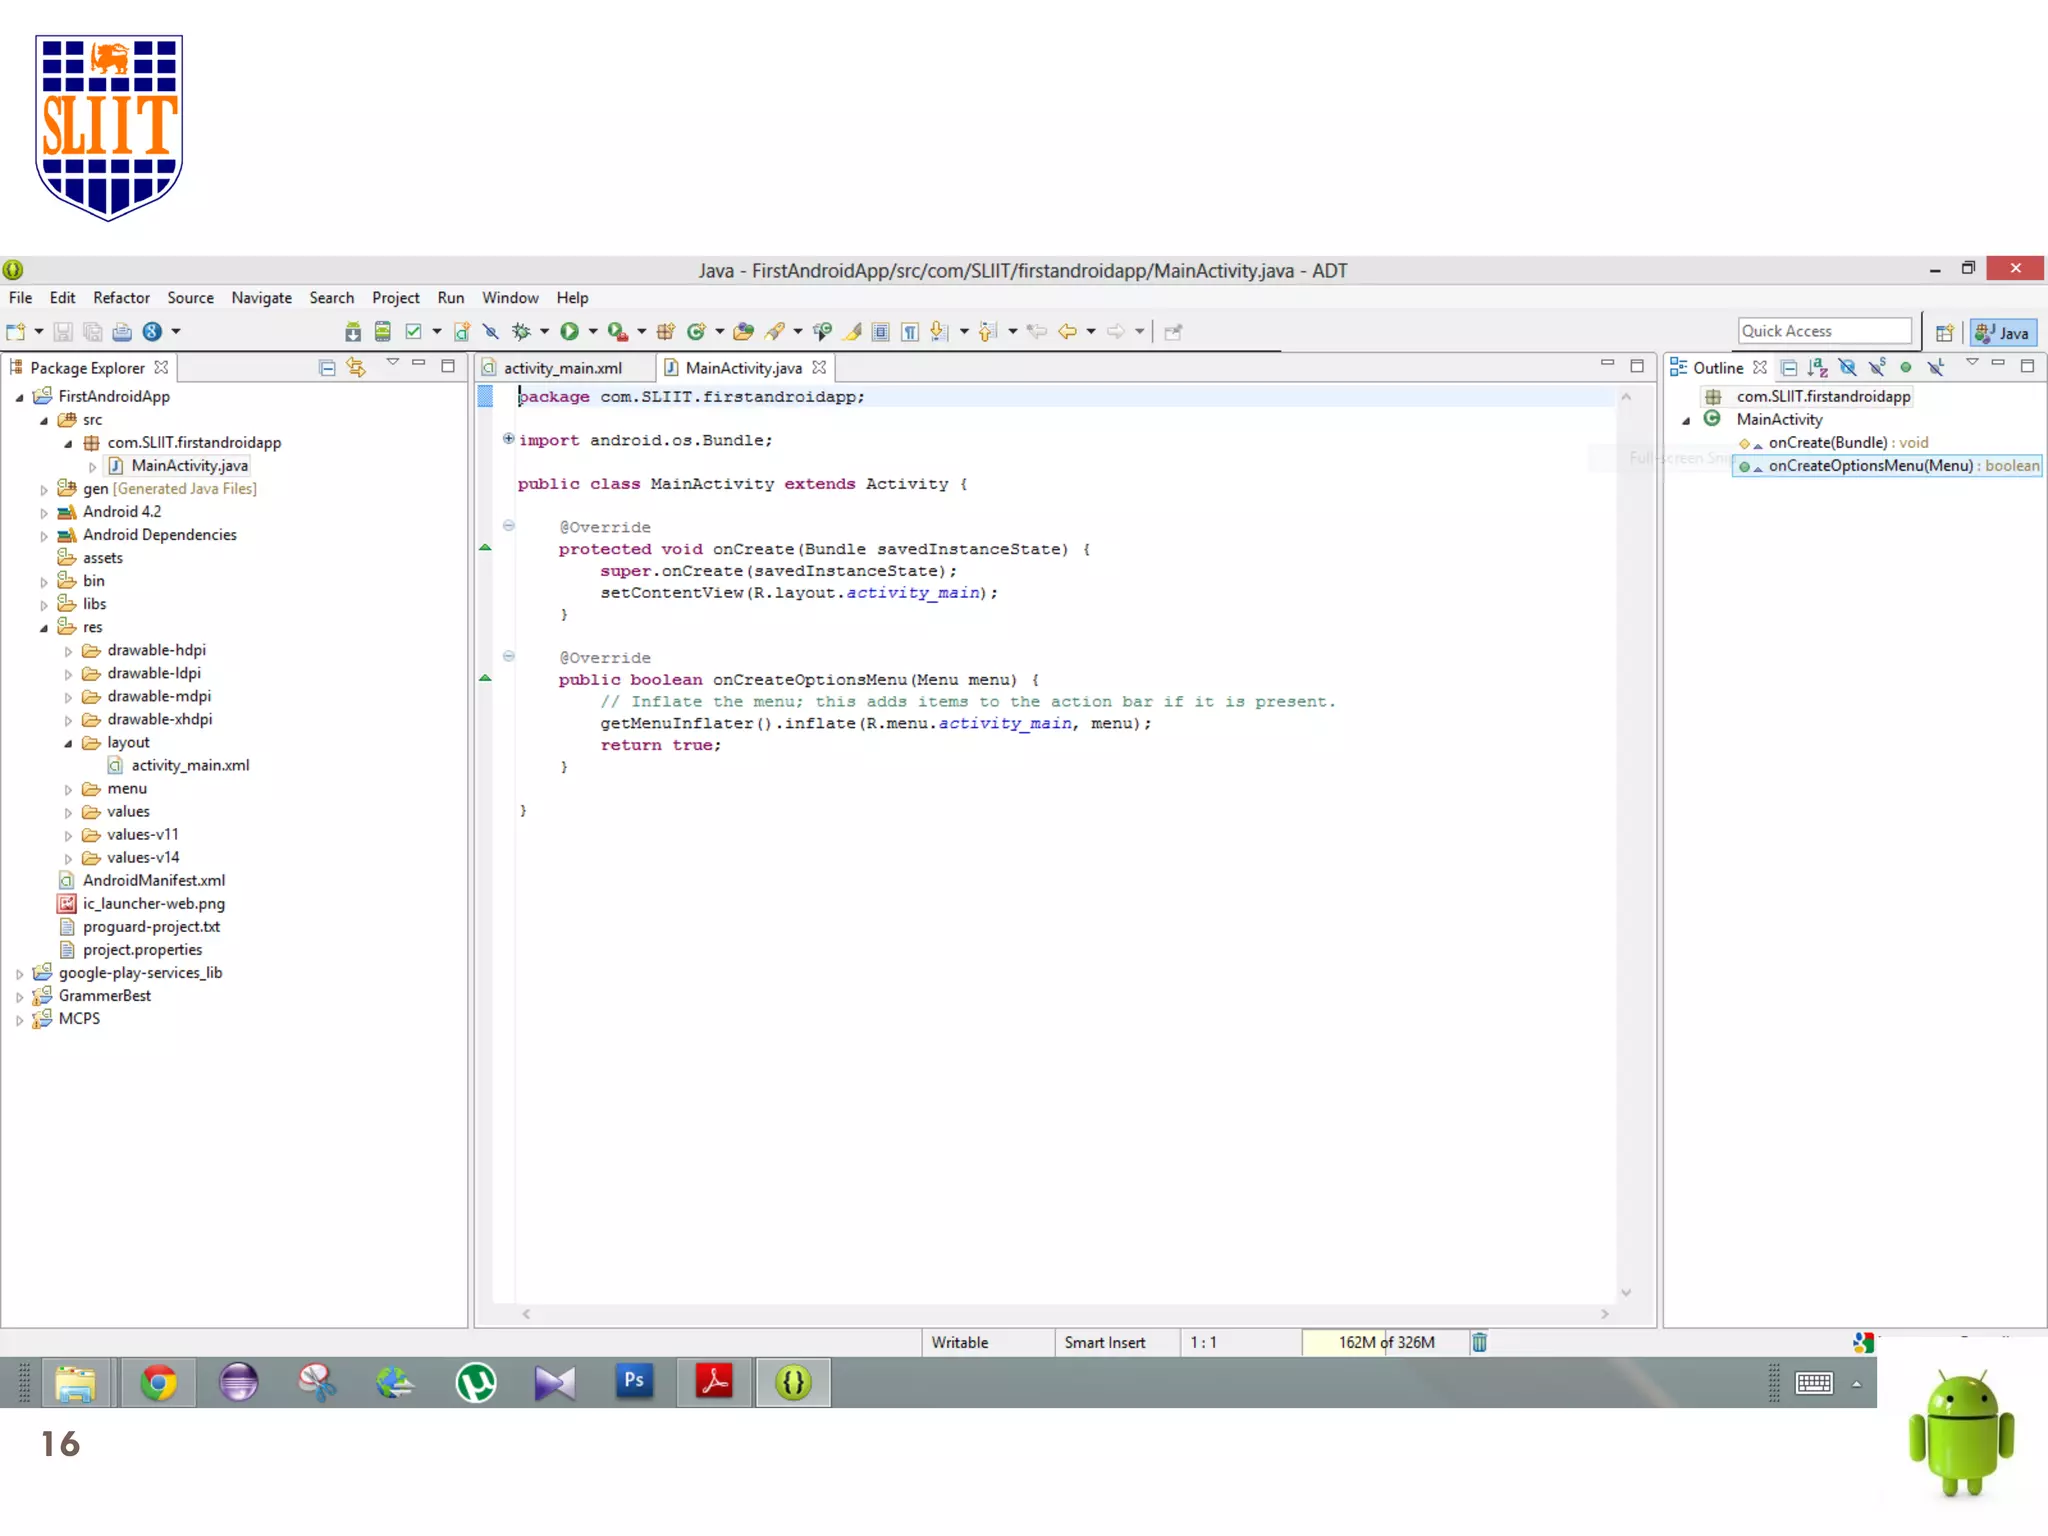Click the Quick Access search field
Image resolution: width=2048 pixels, height=1536 pixels.
1823,331
